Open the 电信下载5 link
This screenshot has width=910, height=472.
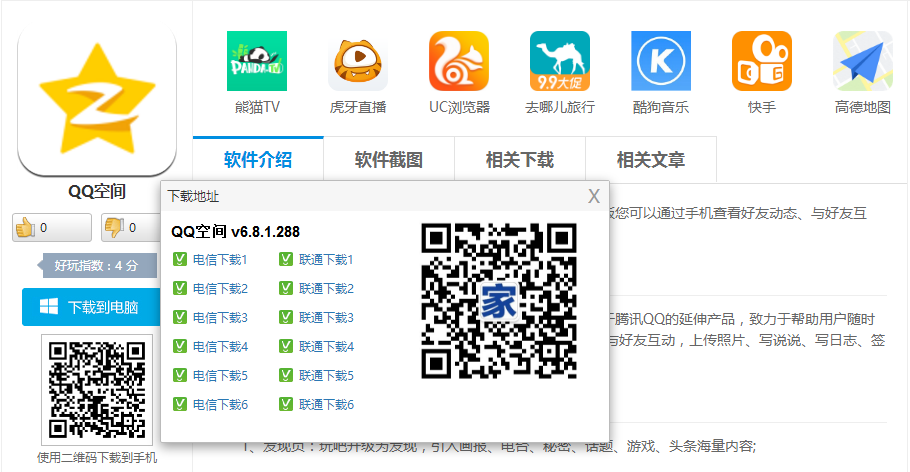tap(220, 376)
